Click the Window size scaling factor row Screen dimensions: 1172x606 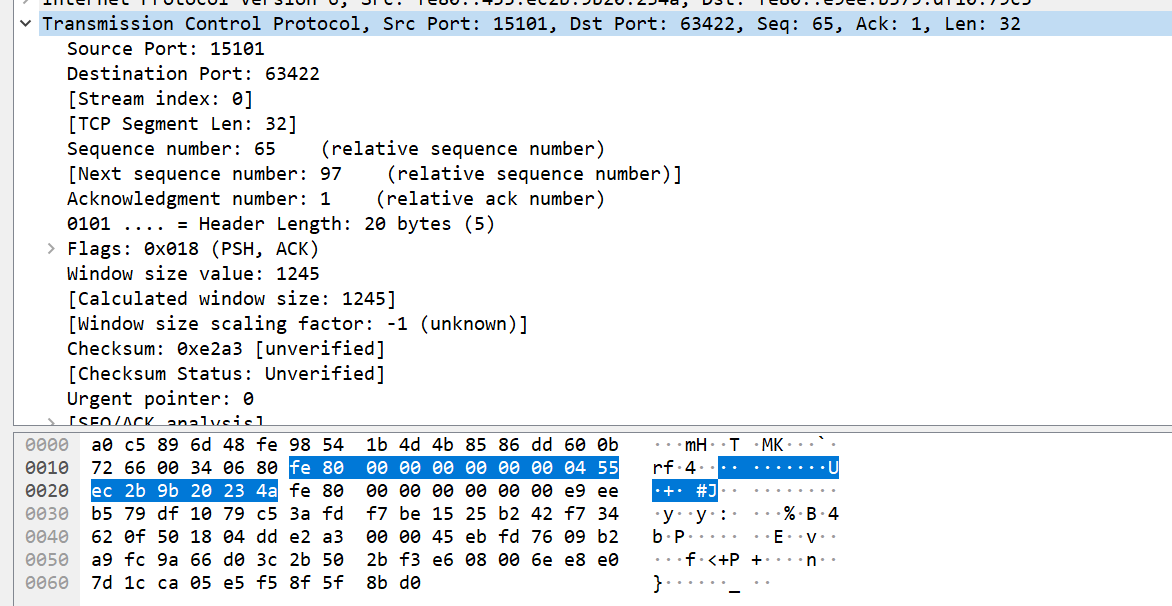point(297,324)
